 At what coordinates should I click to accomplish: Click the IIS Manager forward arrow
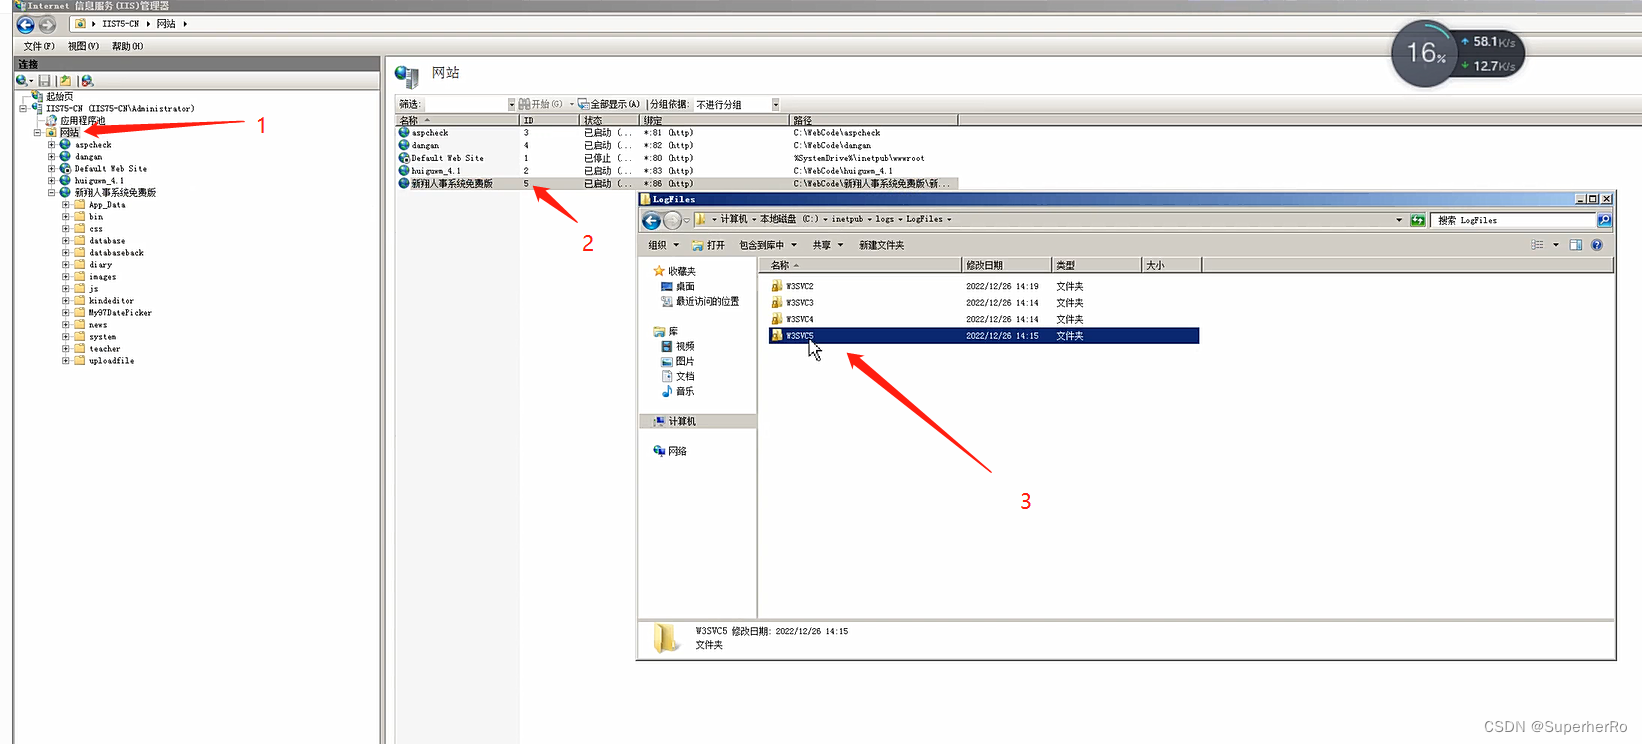[x=47, y=24]
